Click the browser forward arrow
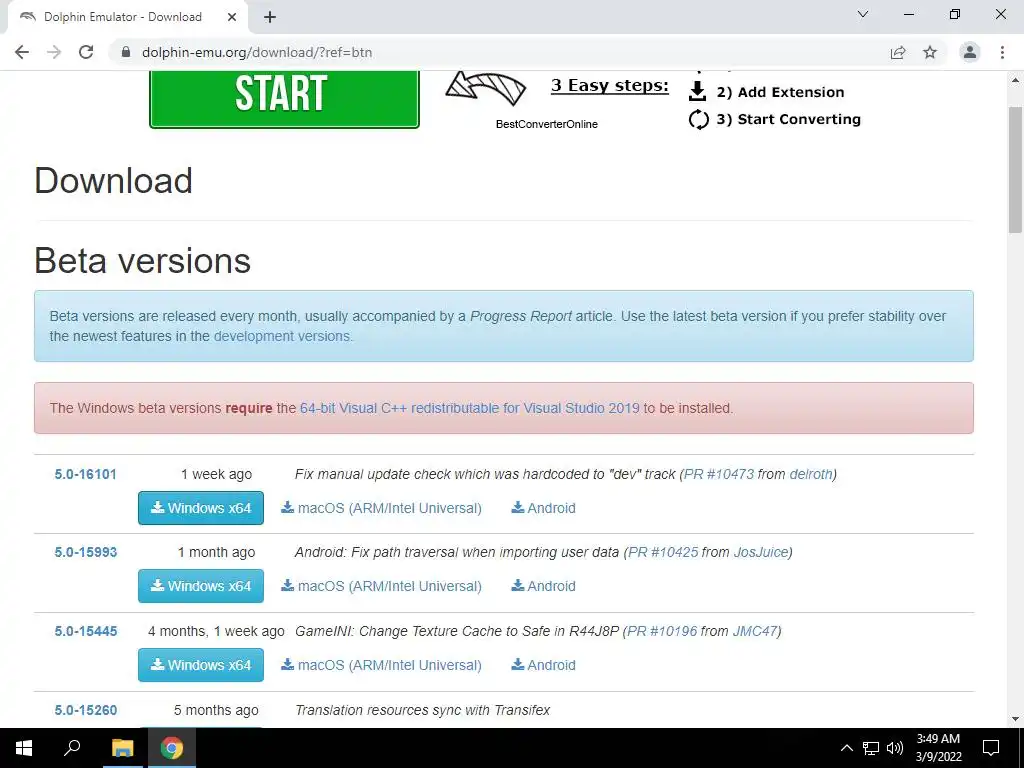Viewport: 1024px width, 768px height. click(x=54, y=52)
